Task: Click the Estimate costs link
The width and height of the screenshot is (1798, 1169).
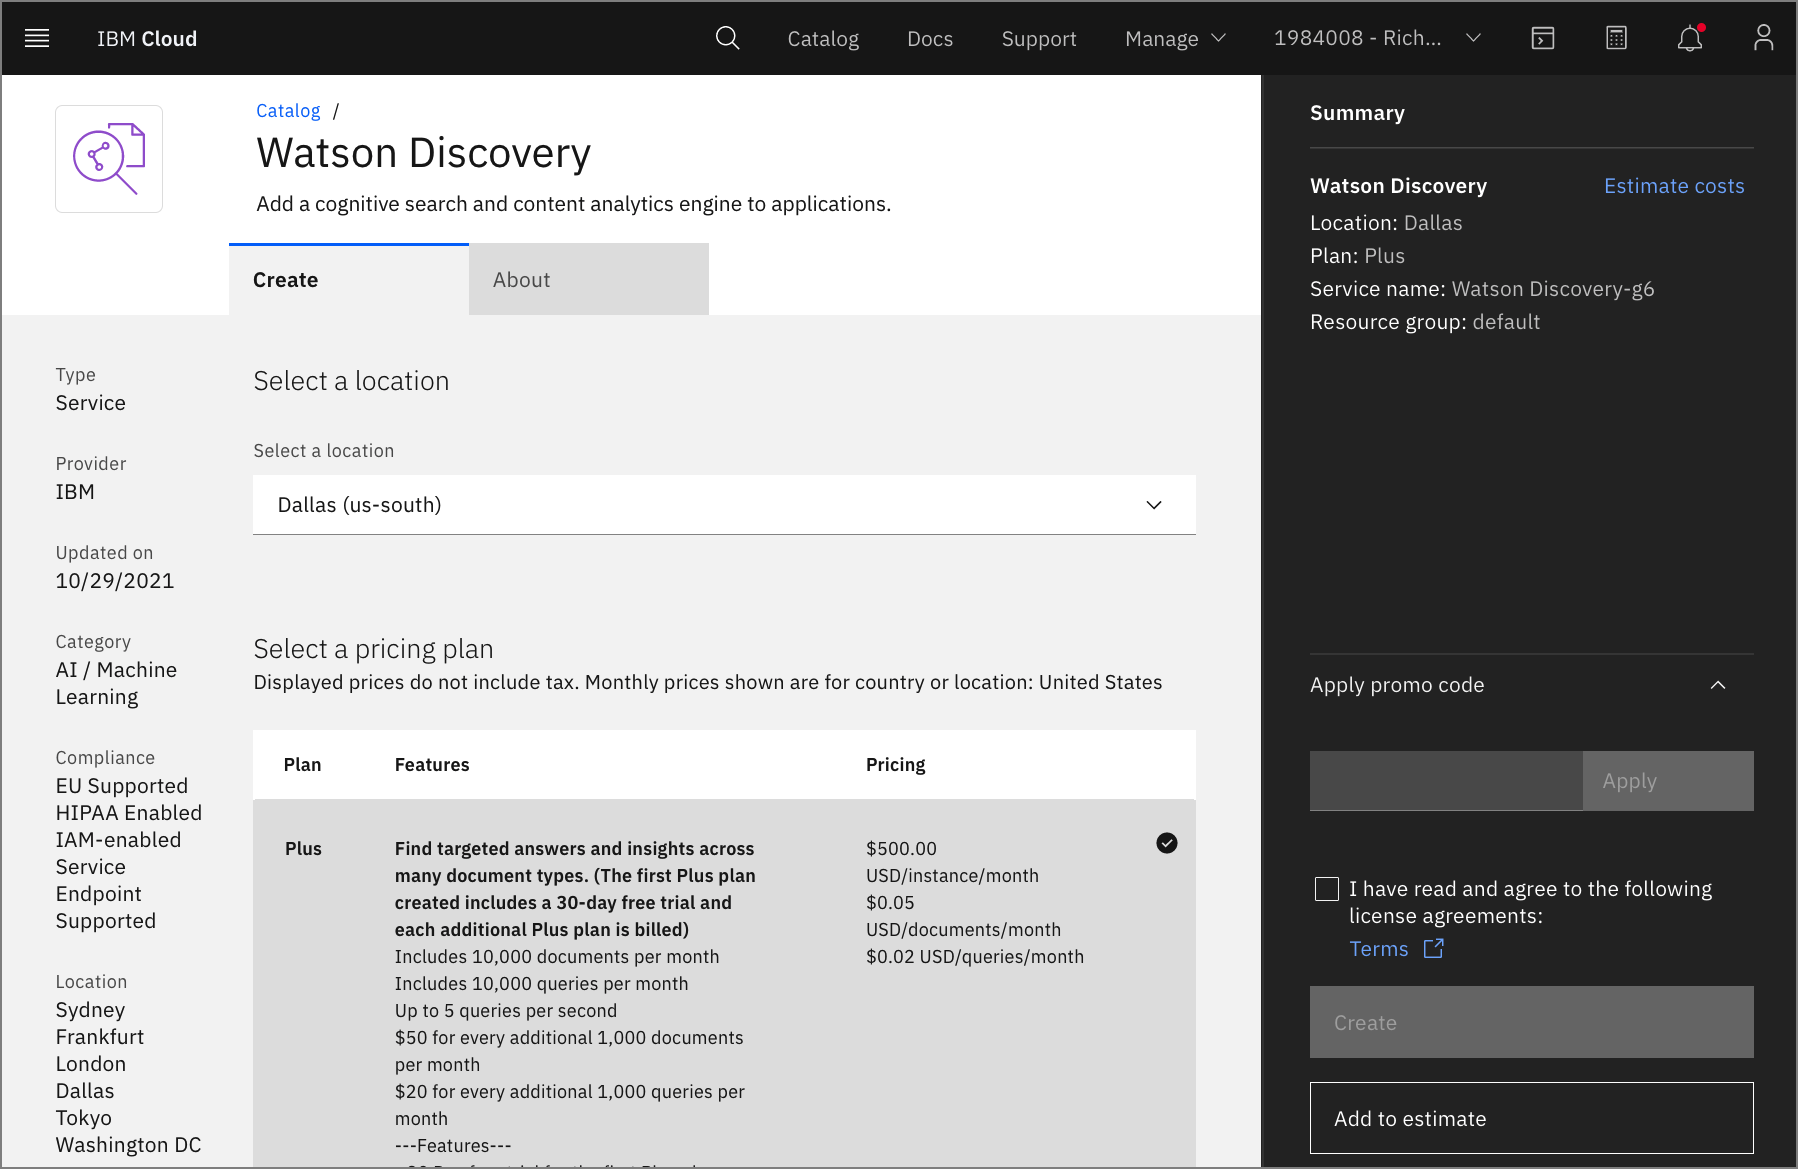Action: 1673,186
